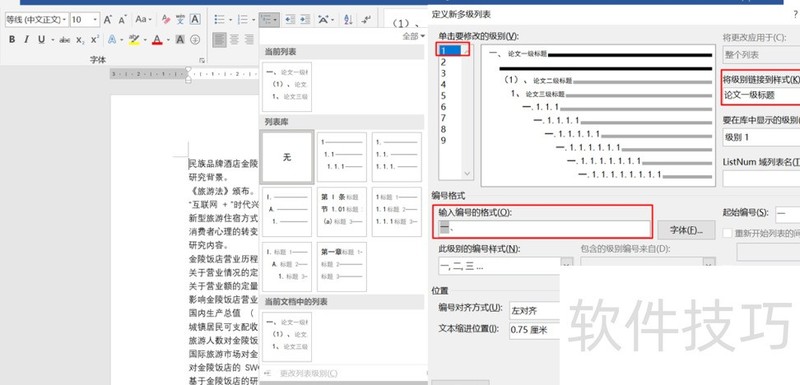Apply subscript formatting
The image size is (800, 385).
coord(80,39)
